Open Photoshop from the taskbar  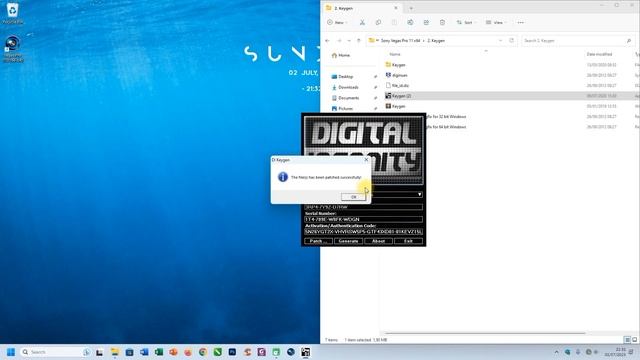click(232, 352)
